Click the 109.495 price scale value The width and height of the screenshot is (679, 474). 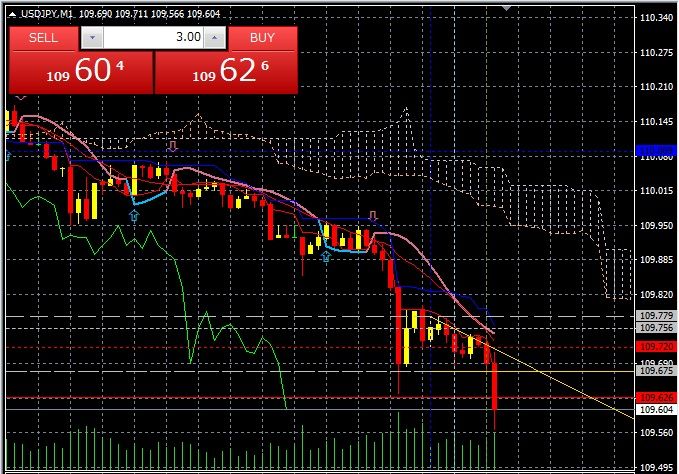656,468
